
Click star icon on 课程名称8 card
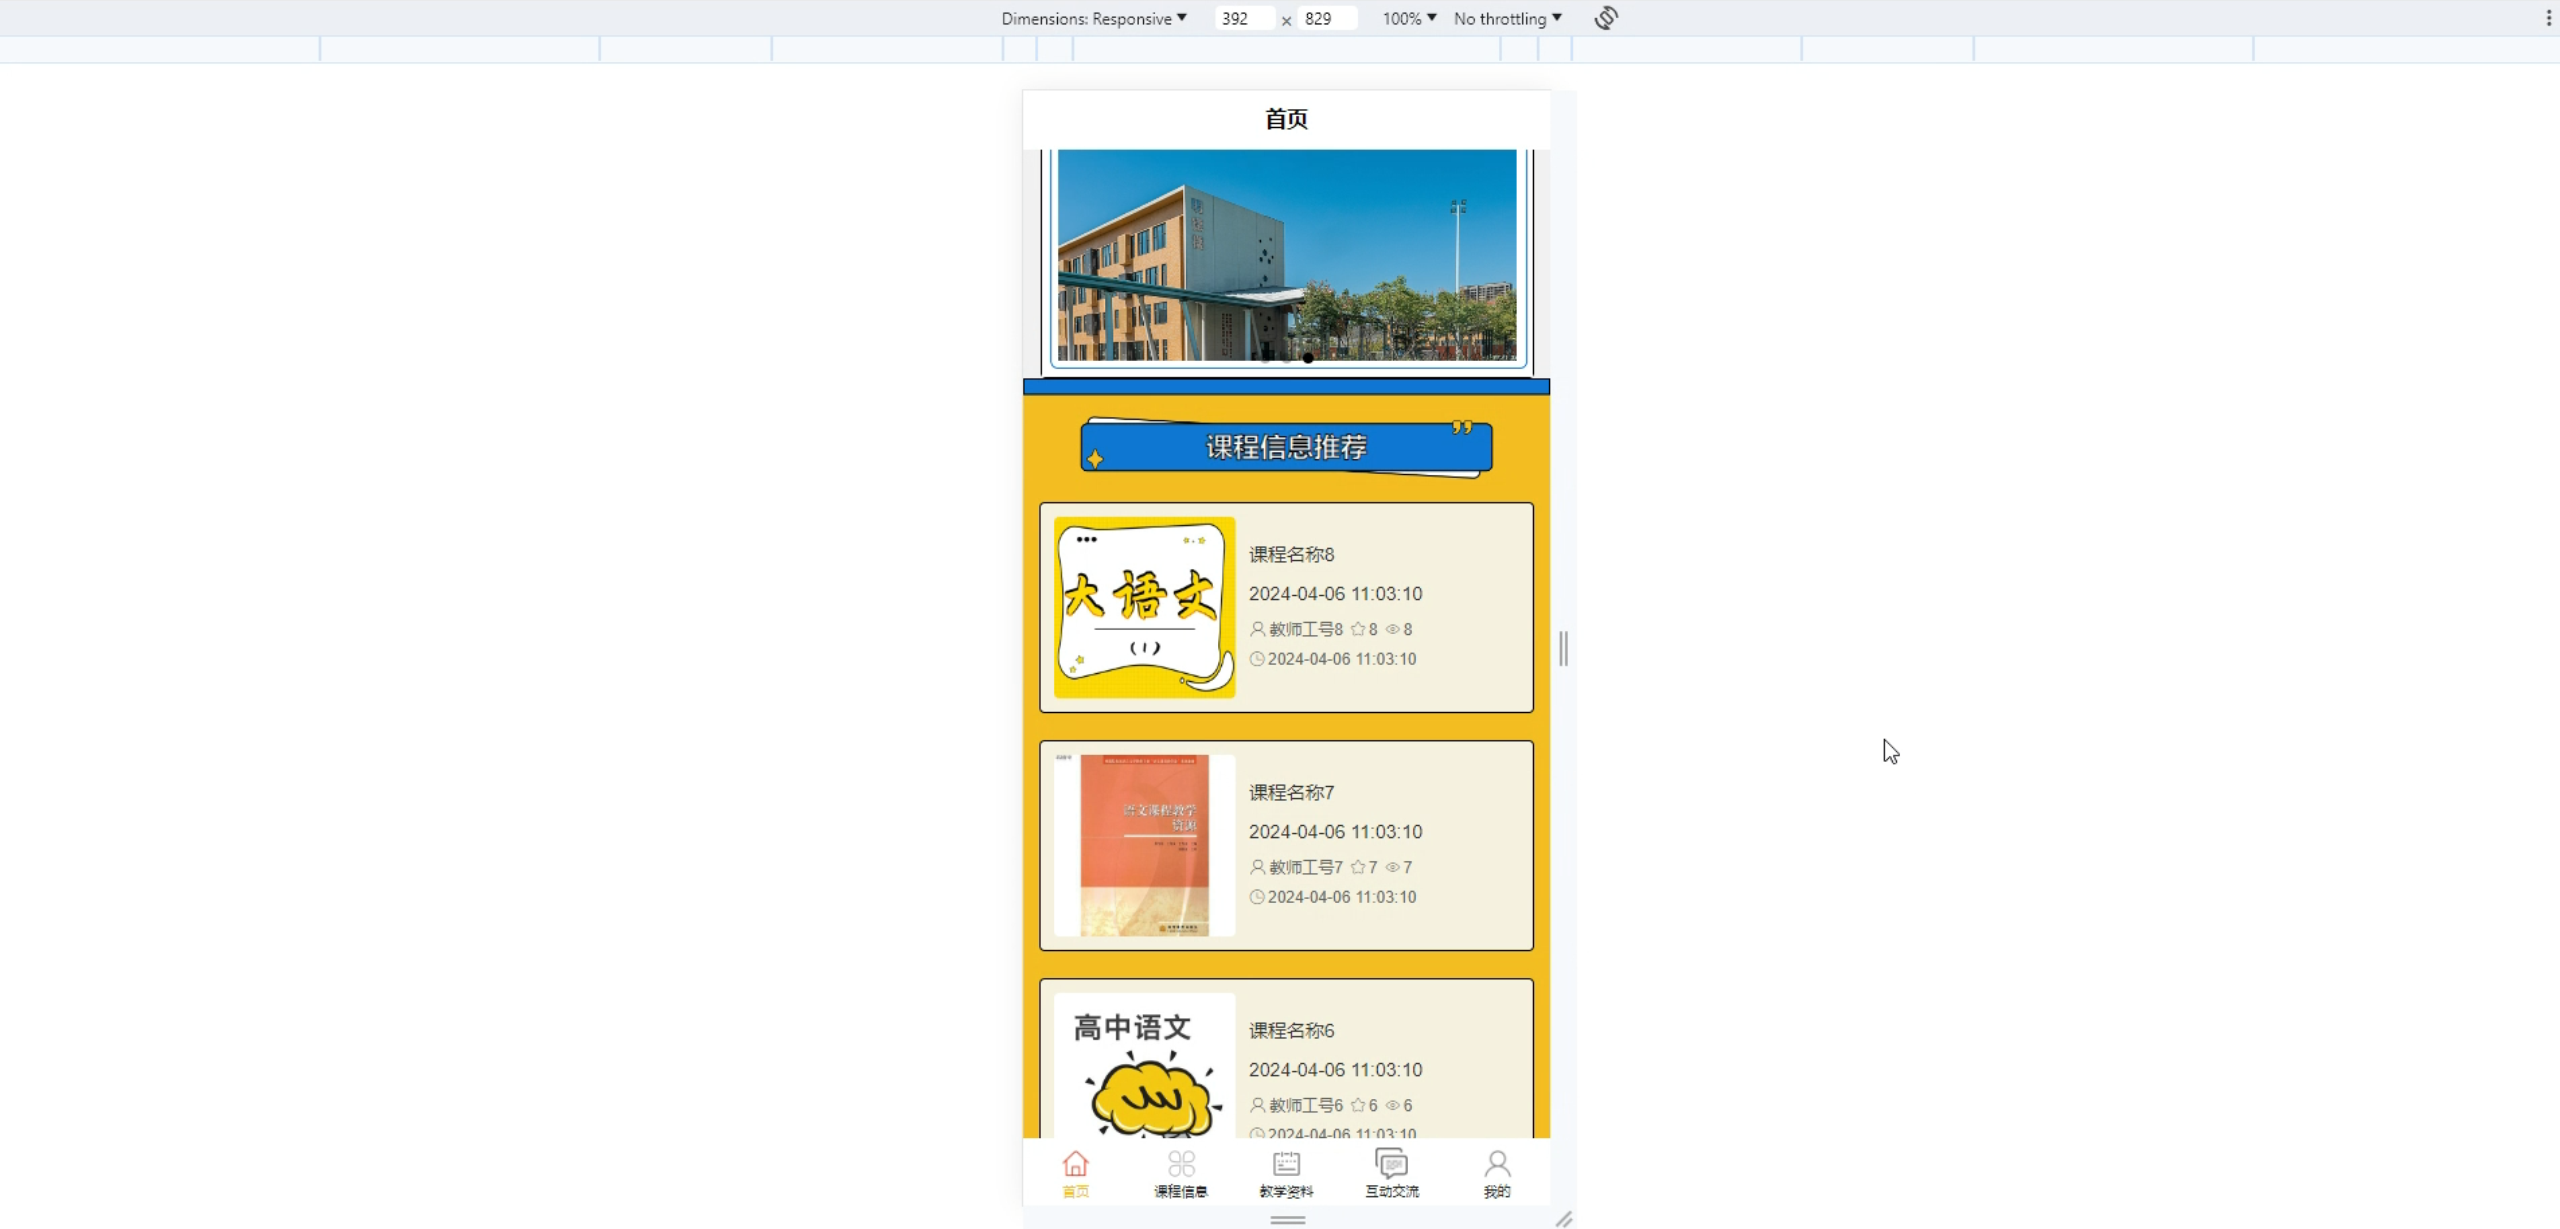click(1358, 629)
